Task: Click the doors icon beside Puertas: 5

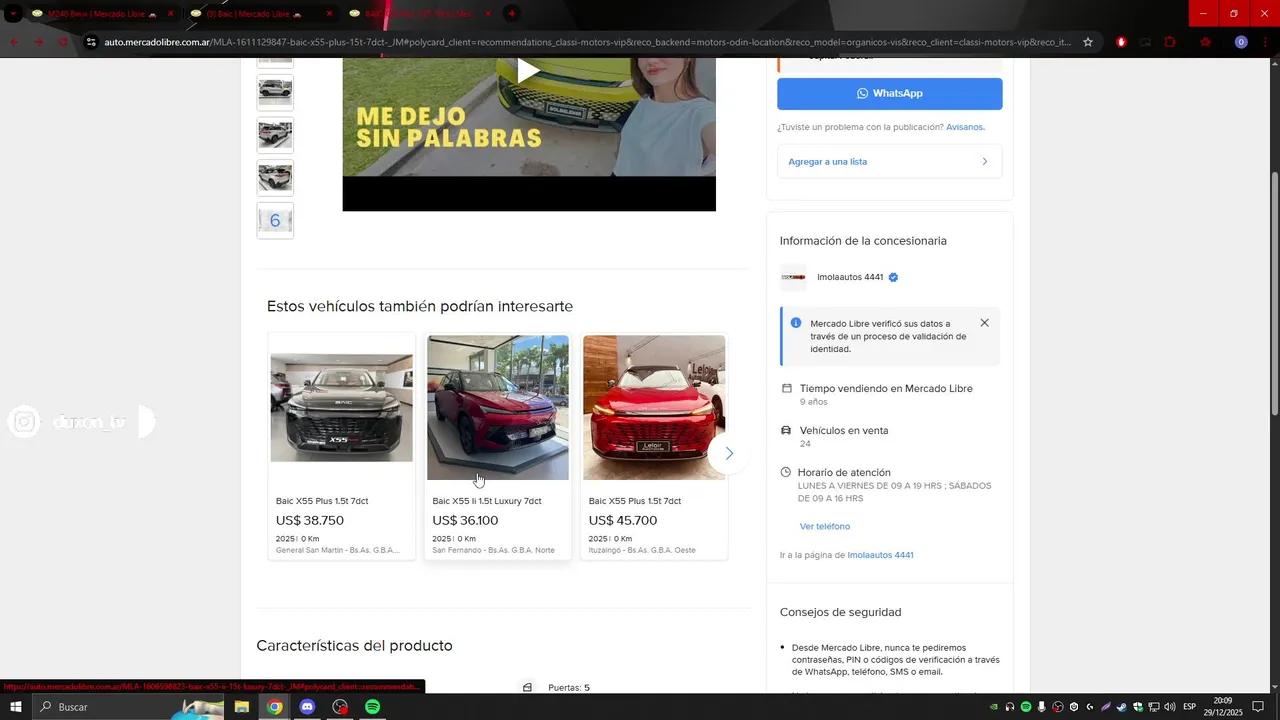Action: coord(527,687)
